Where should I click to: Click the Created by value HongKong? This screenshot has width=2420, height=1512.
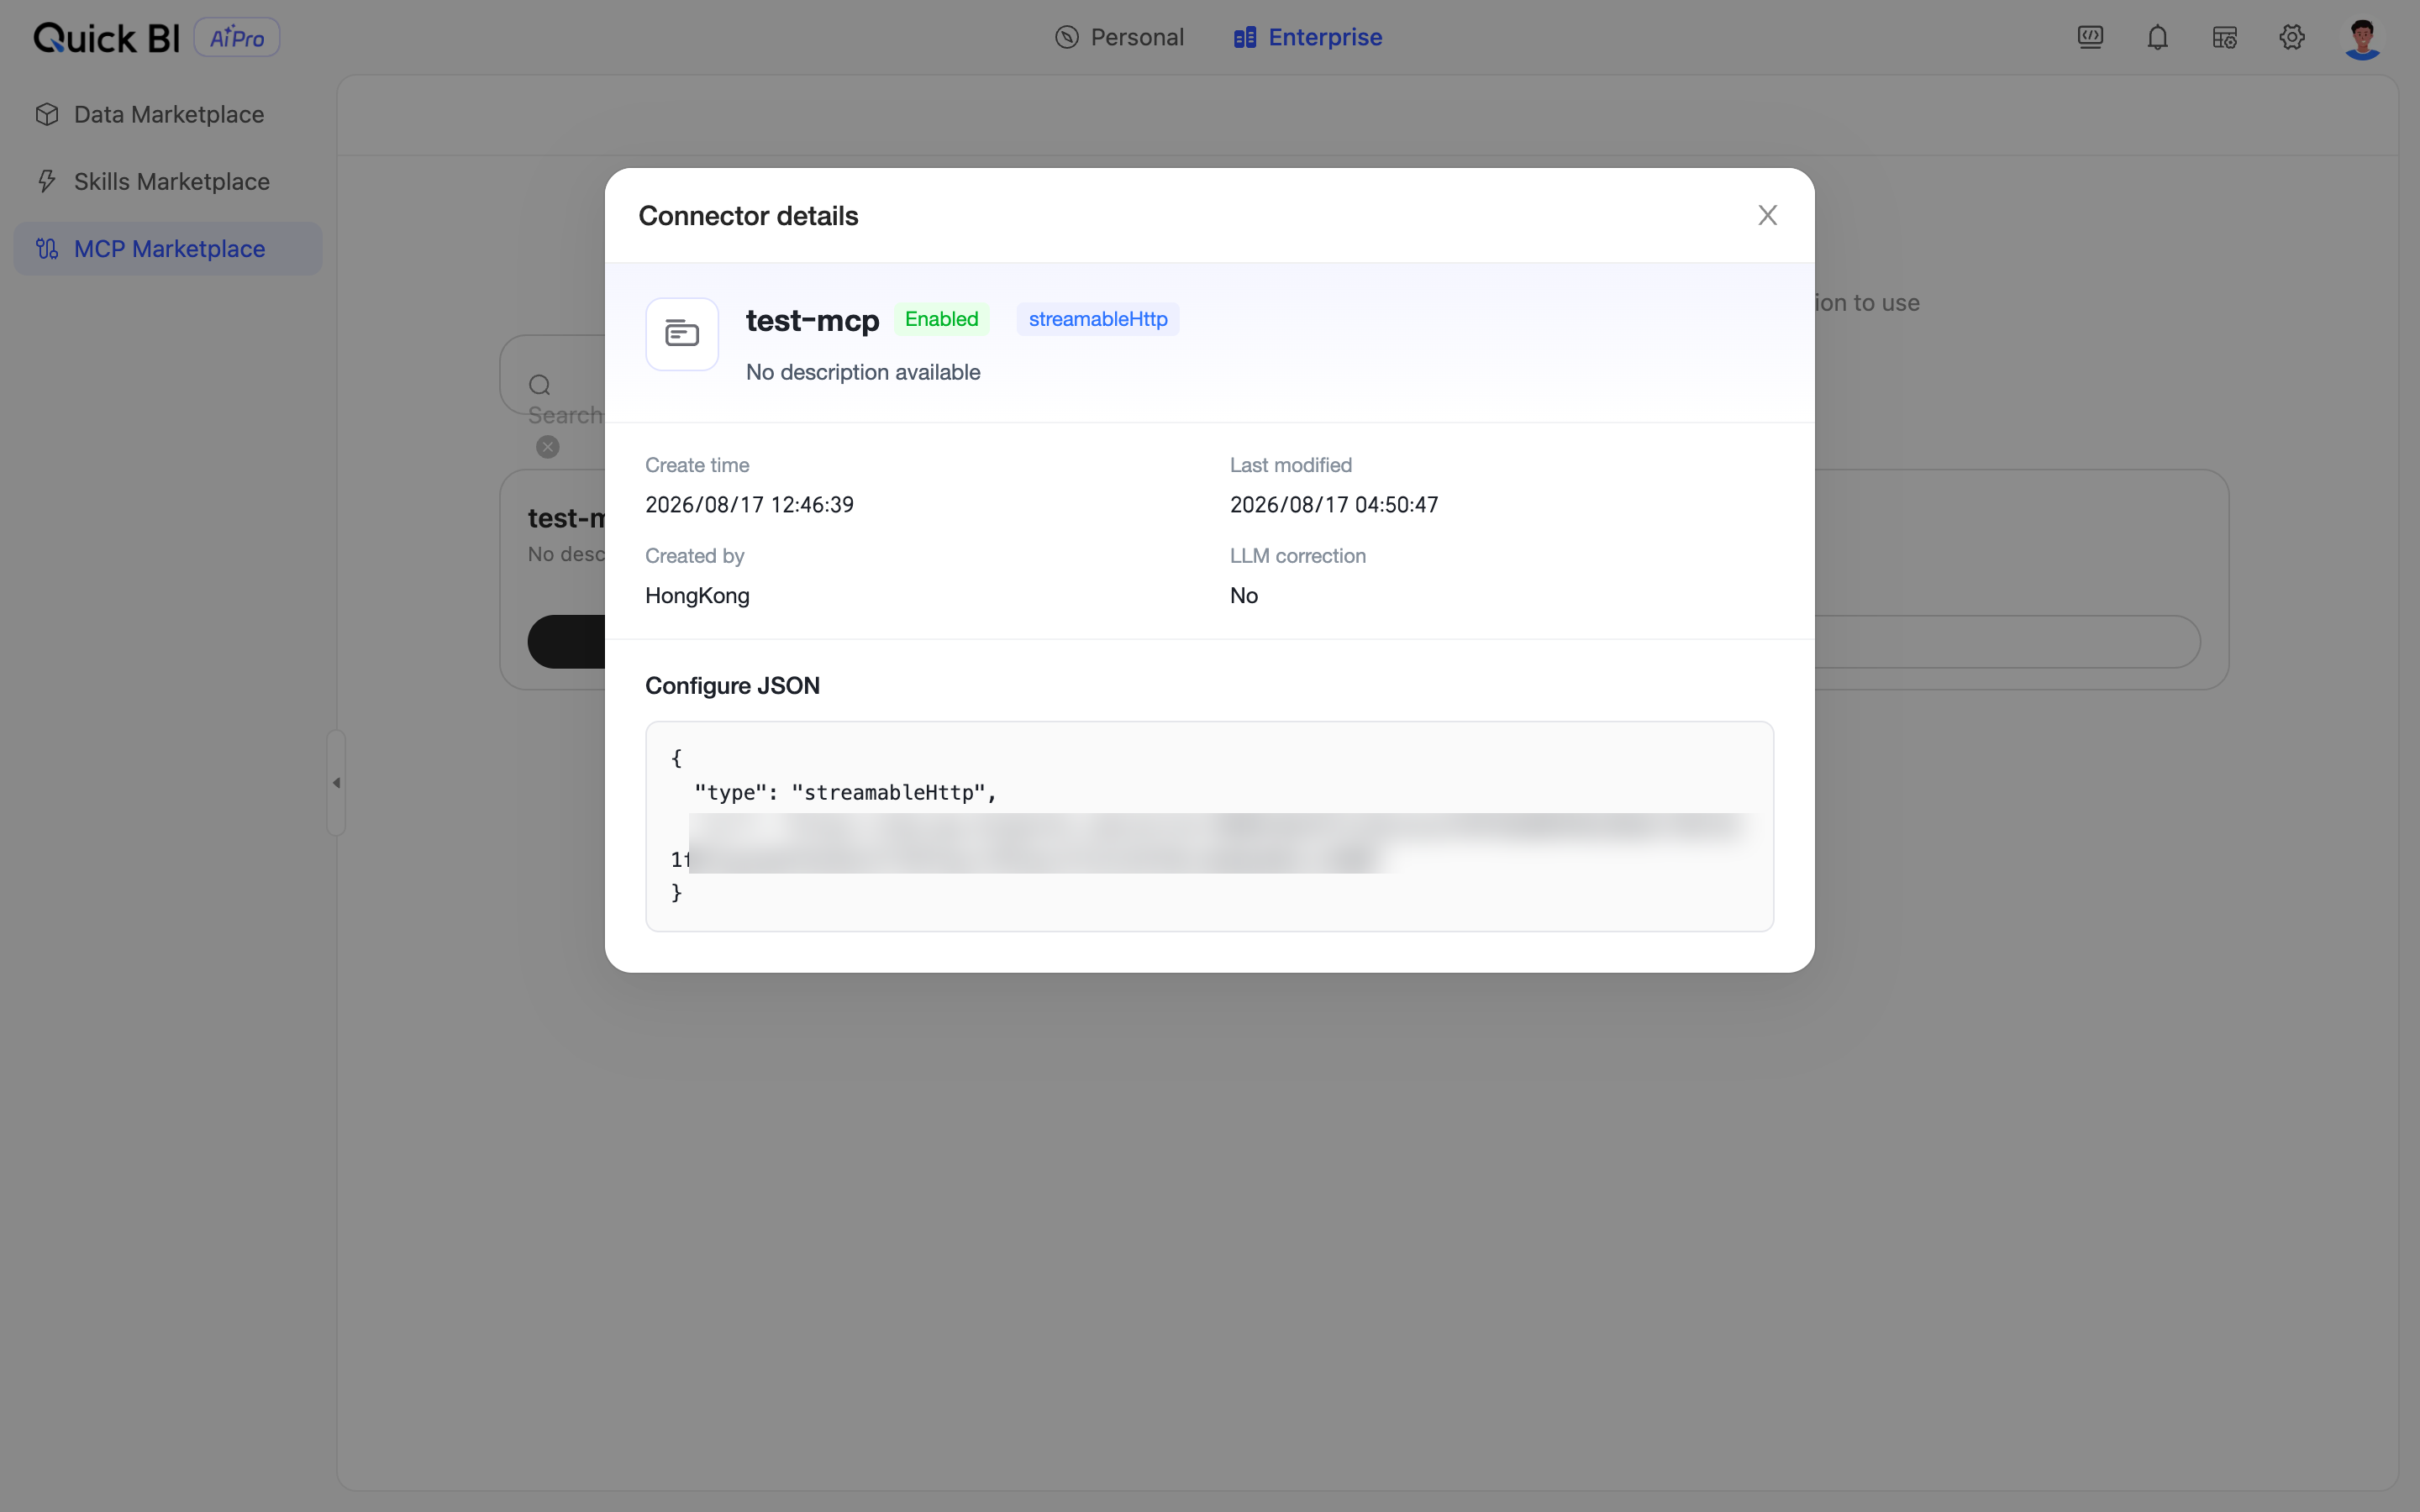697,596
